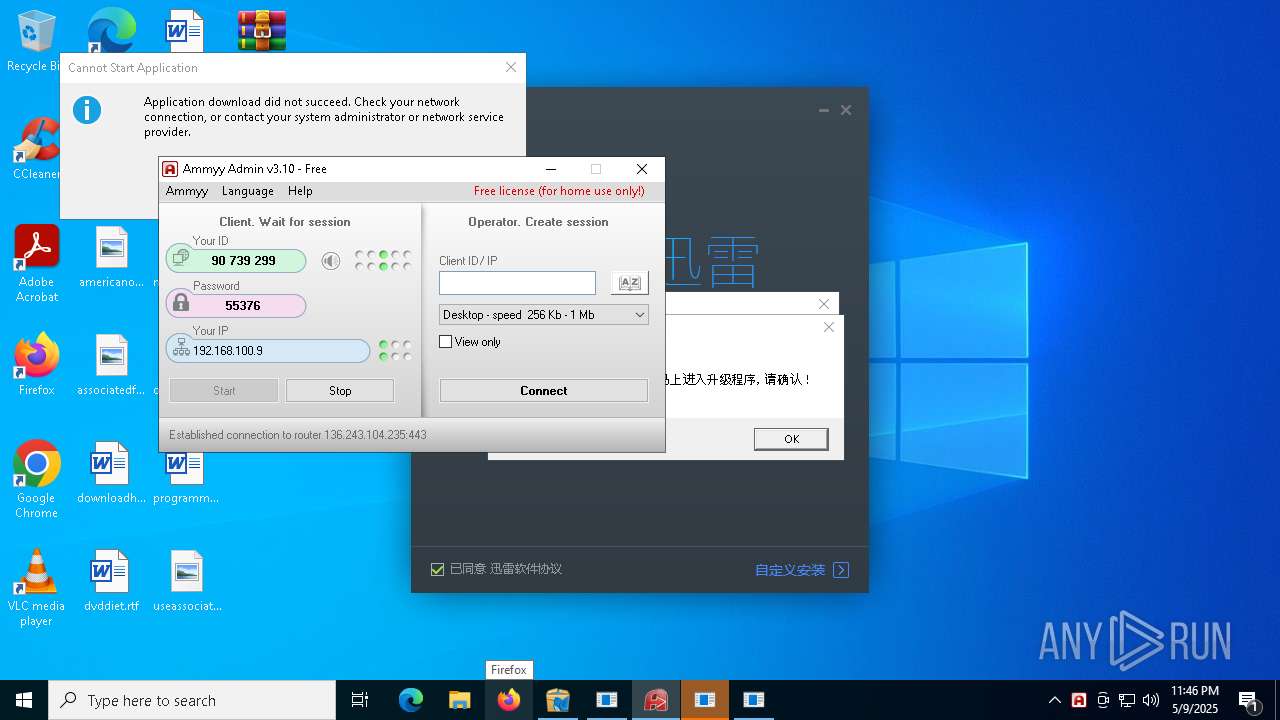Expand the Desktop speed dropdown
This screenshot has height=720, width=1280.
click(x=544, y=315)
